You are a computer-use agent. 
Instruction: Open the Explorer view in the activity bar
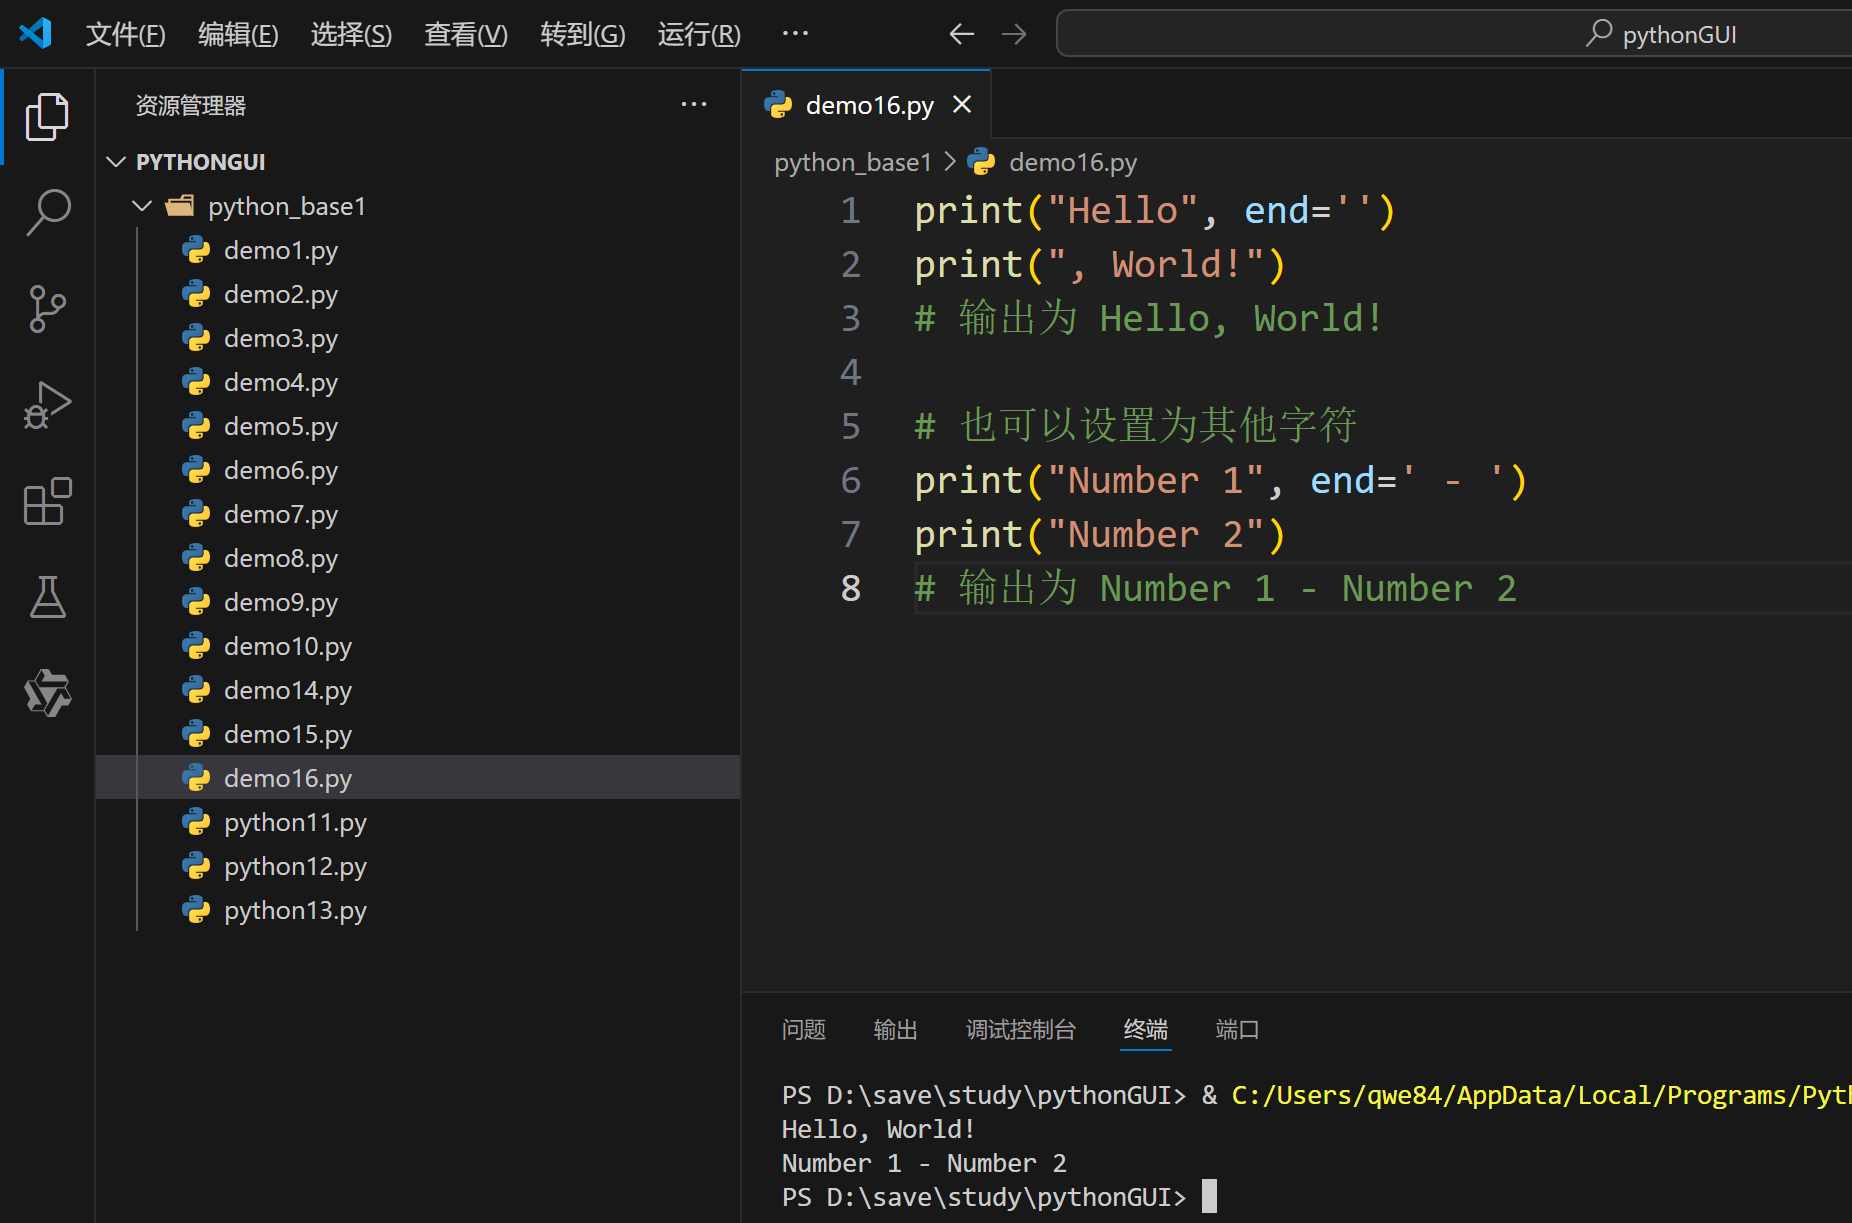coord(47,115)
